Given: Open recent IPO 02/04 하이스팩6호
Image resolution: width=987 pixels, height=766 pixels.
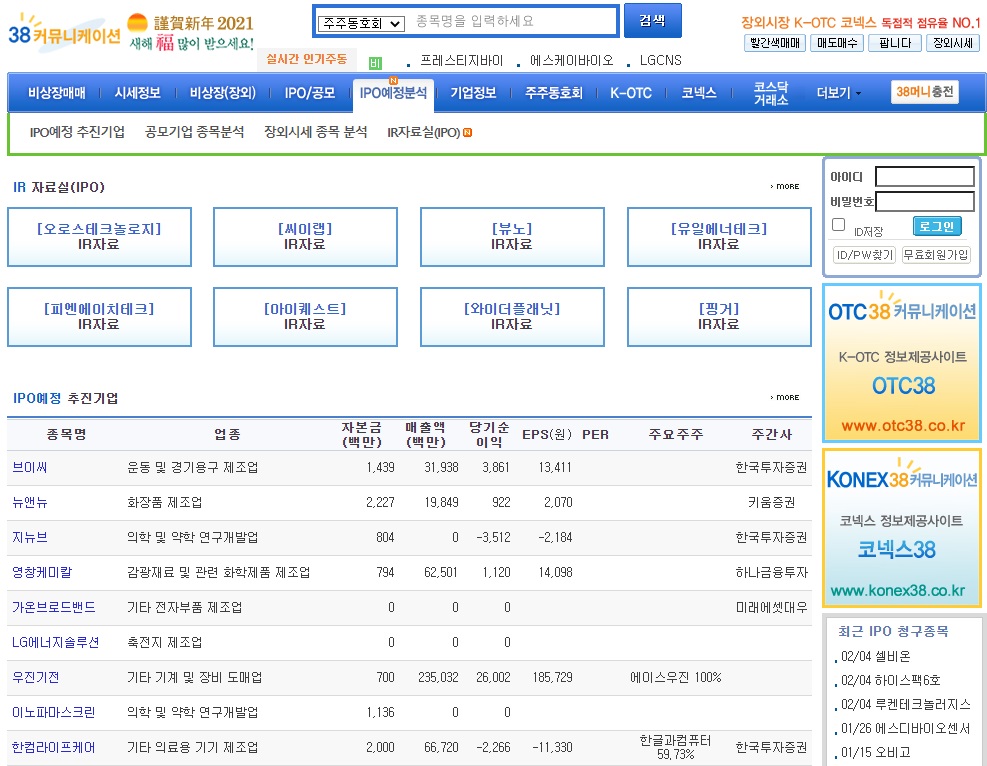Looking at the screenshot, I should point(891,680).
